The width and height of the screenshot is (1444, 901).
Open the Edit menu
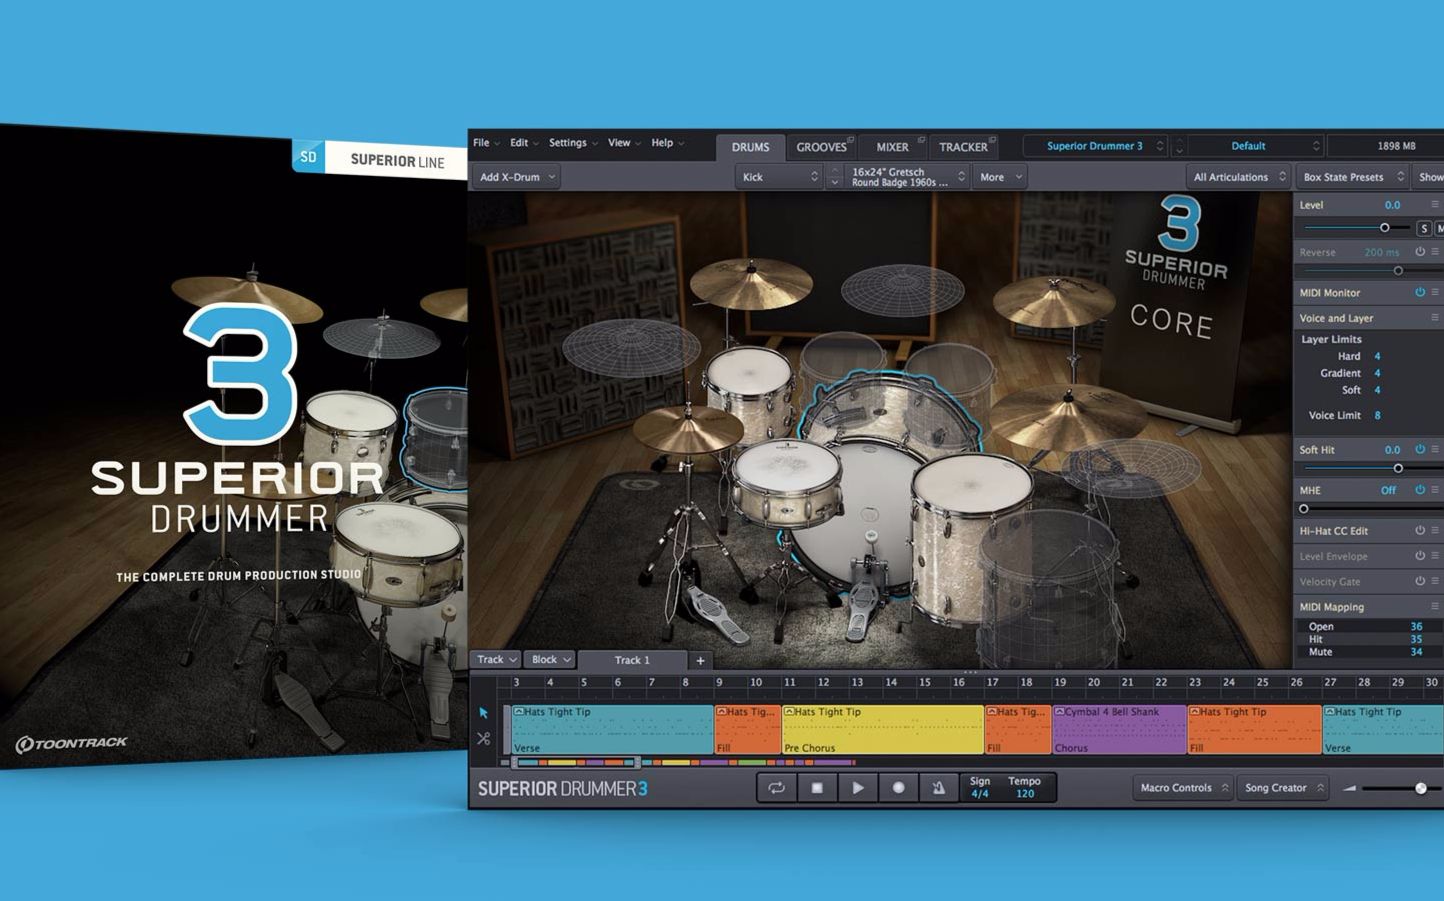(x=524, y=143)
